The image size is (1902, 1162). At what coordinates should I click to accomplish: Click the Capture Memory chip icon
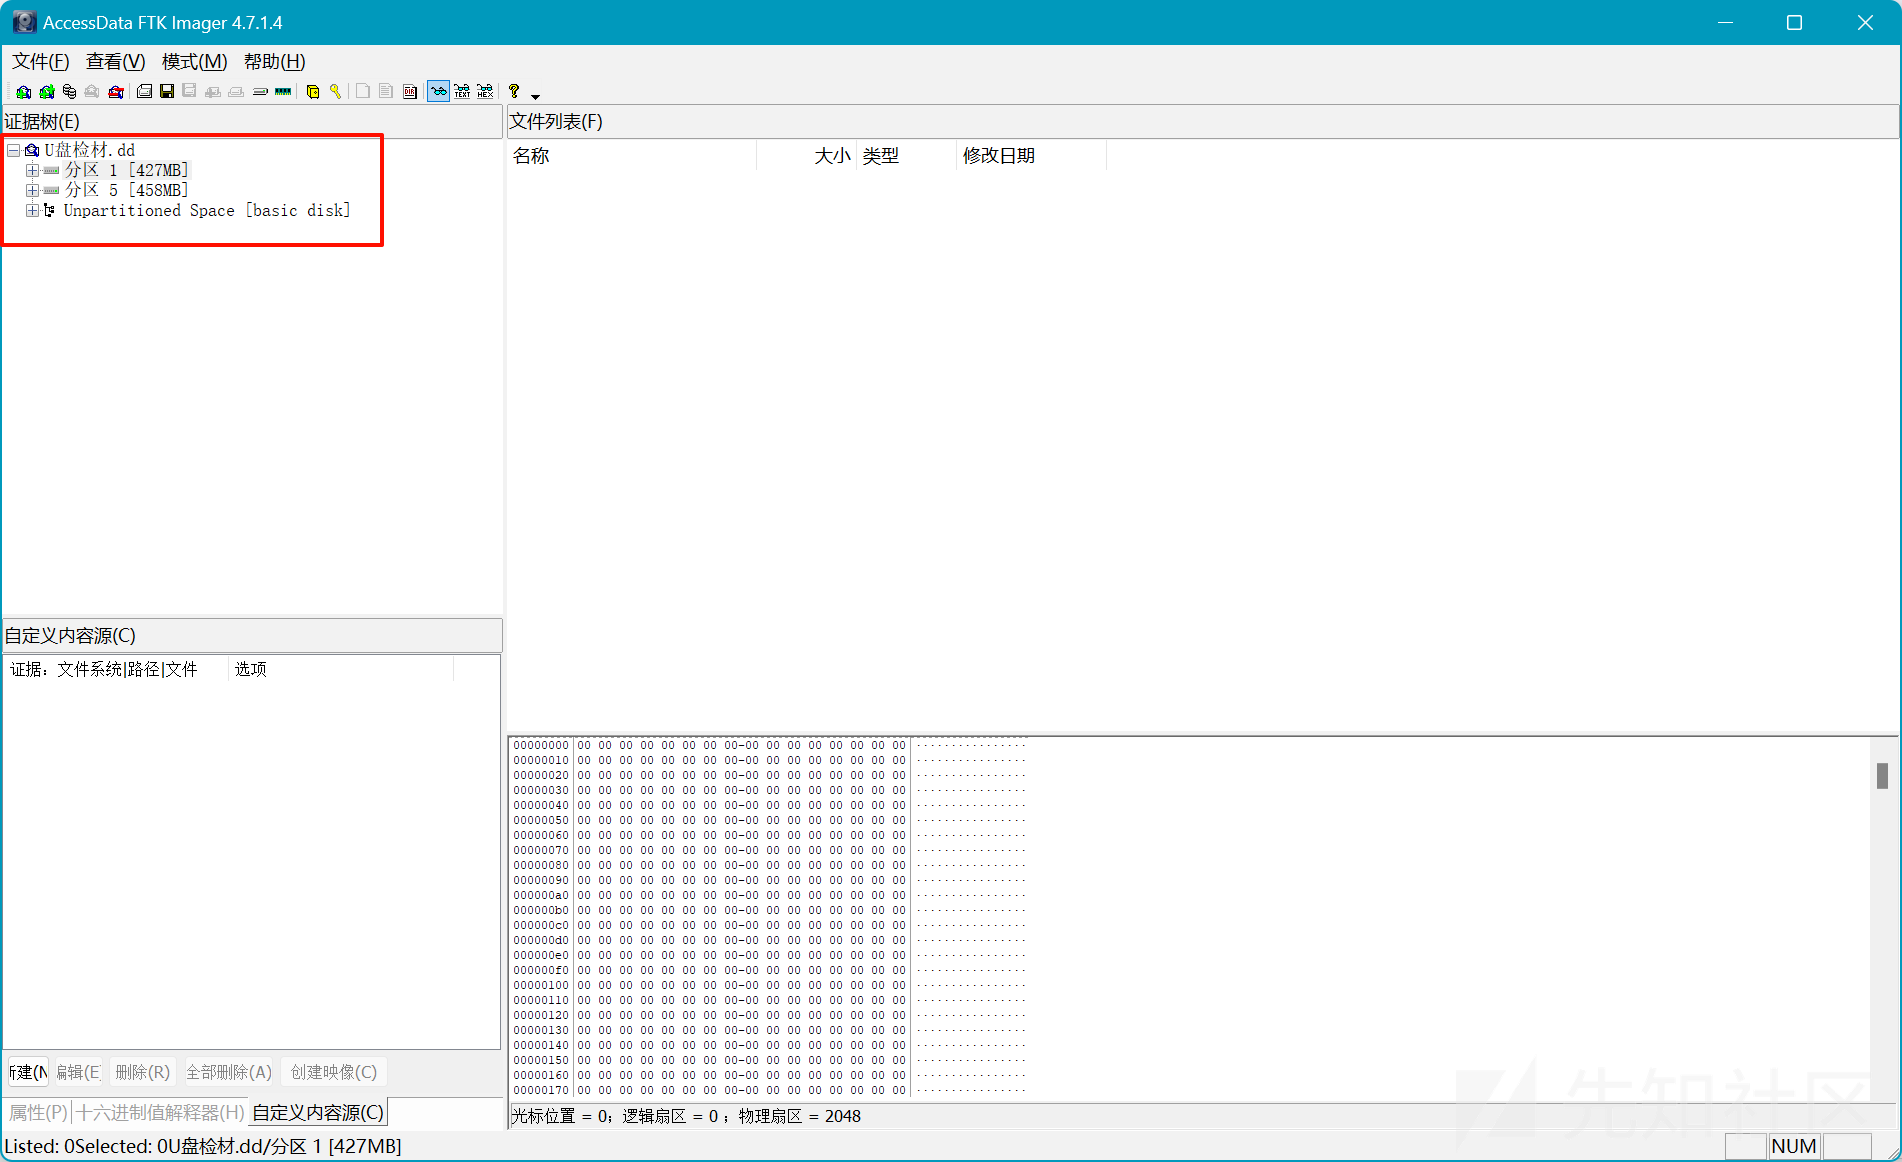[x=283, y=92]
